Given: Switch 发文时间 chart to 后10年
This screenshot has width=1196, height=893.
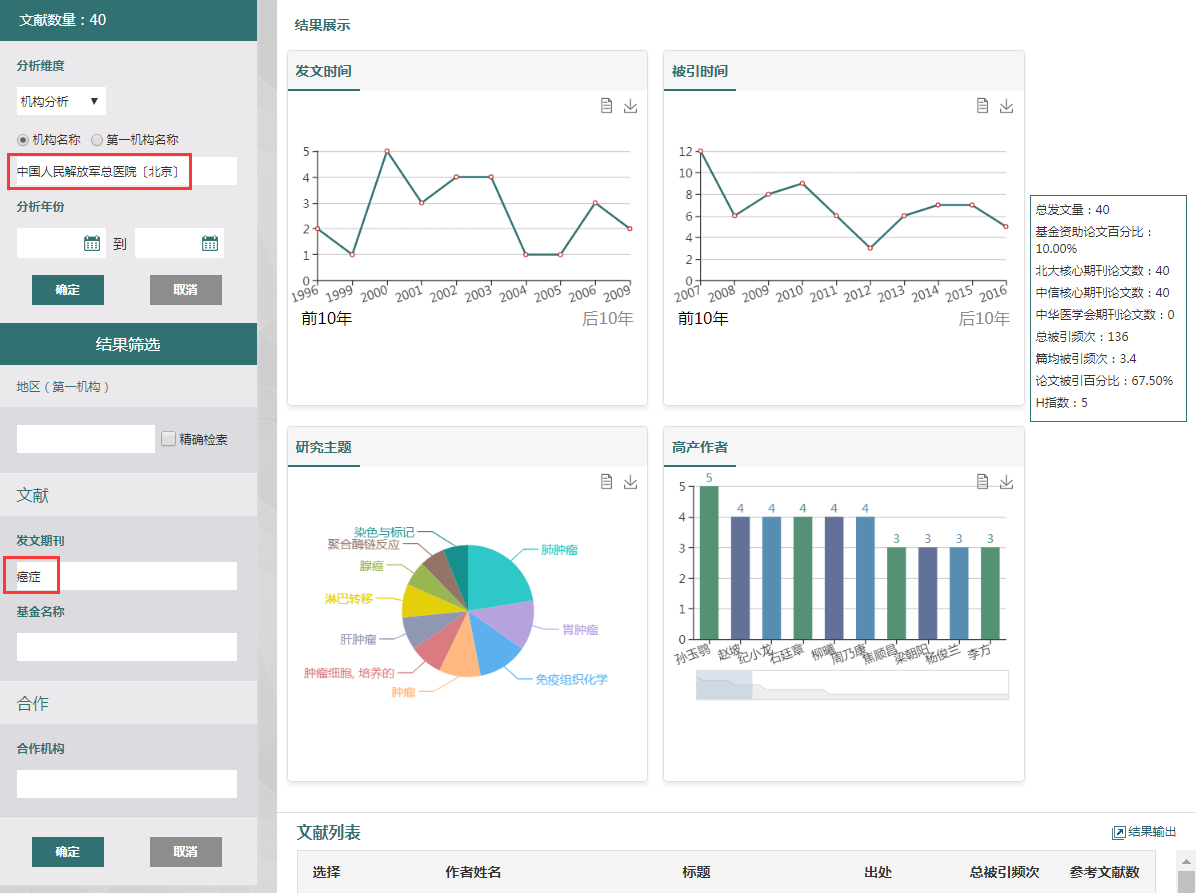Looking at the screenshot, I should (x=607, y=319).
